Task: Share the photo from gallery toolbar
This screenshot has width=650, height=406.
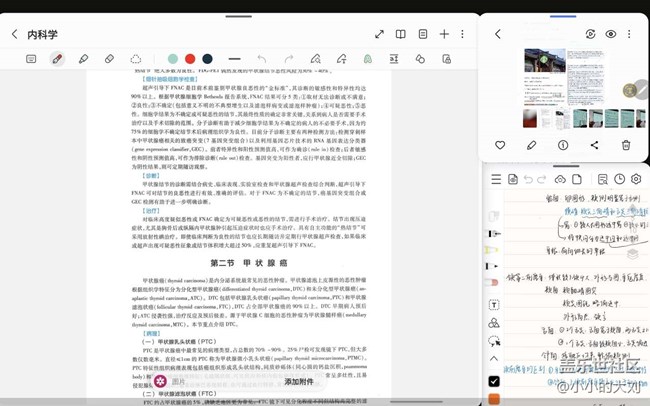Action: (x=594, y=145)
